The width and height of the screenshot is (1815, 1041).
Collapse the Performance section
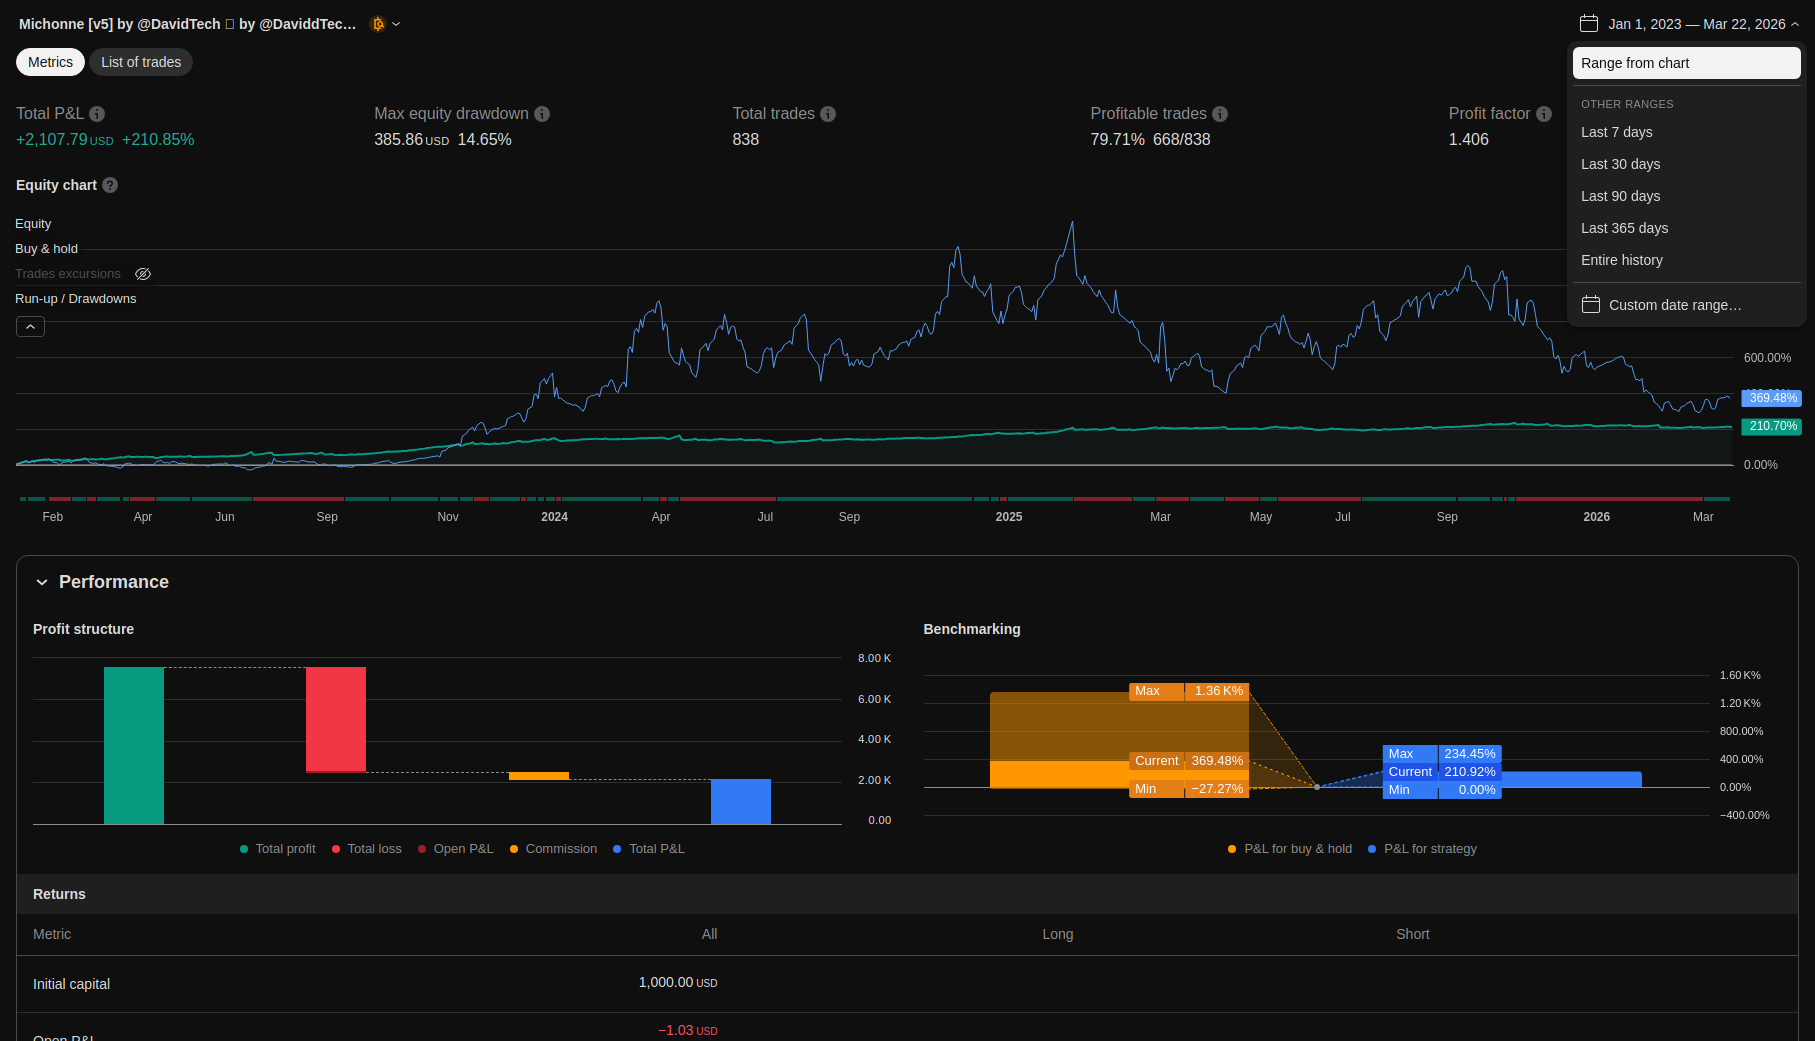coord(42,582)
